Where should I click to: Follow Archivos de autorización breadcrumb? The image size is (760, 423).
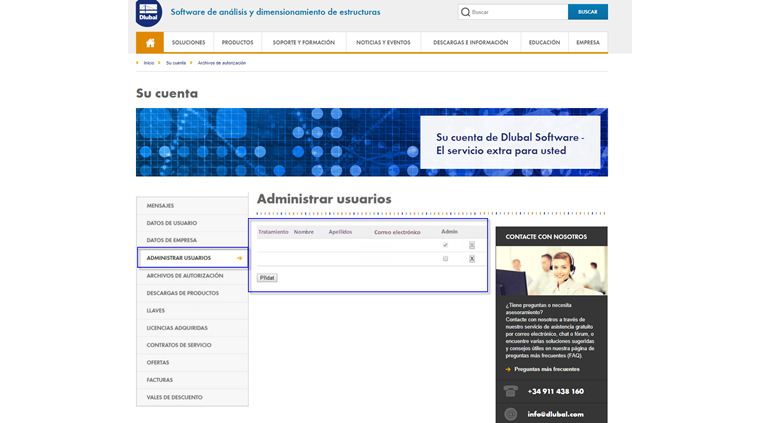point(222,63)
